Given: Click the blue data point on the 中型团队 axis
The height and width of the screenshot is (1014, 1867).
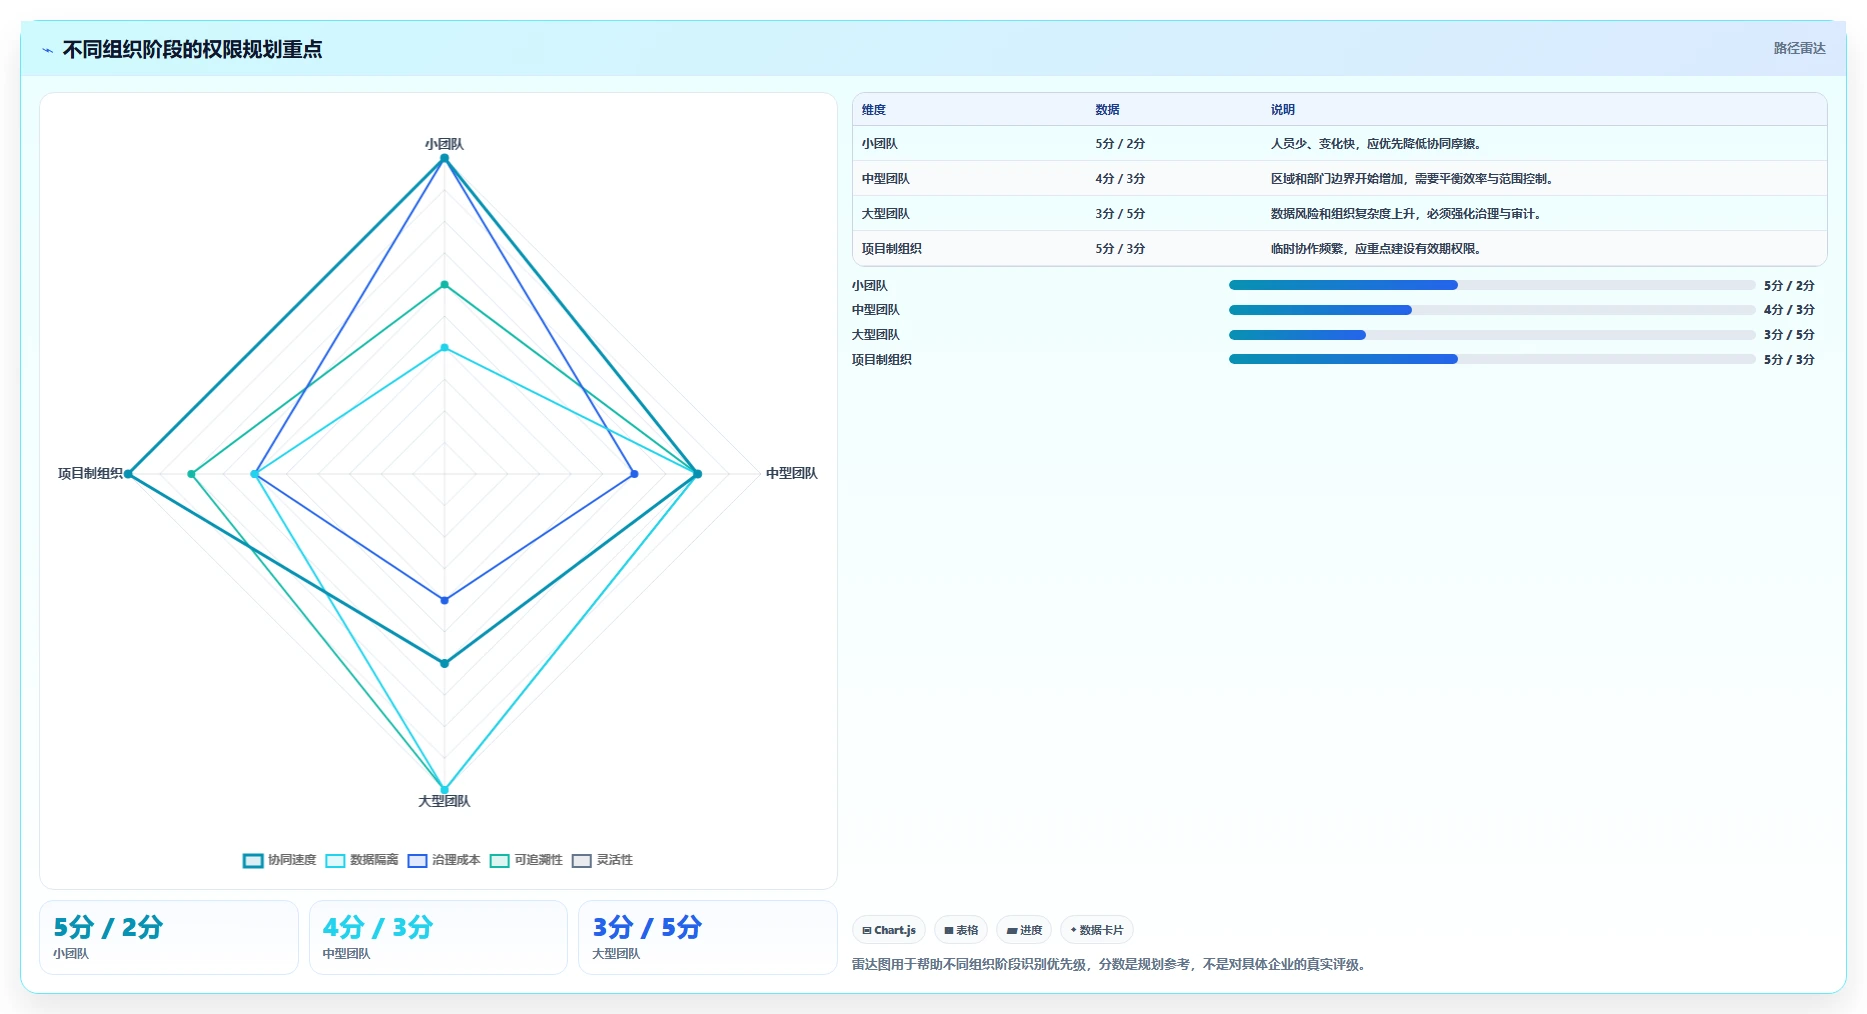Looking at the screenshot, I should pyautogui.click(x=634, y=474).
